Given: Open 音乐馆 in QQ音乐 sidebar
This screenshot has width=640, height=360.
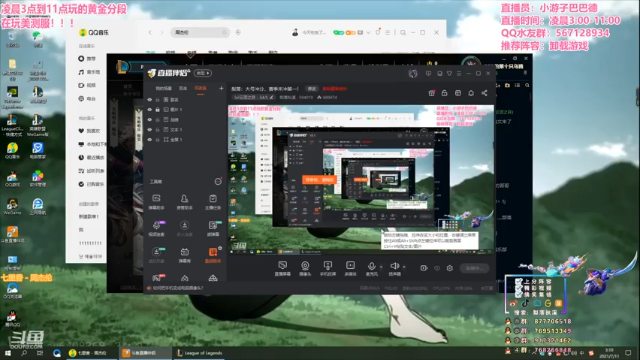Looking at the screenshot, I should (x=89, y=72).
